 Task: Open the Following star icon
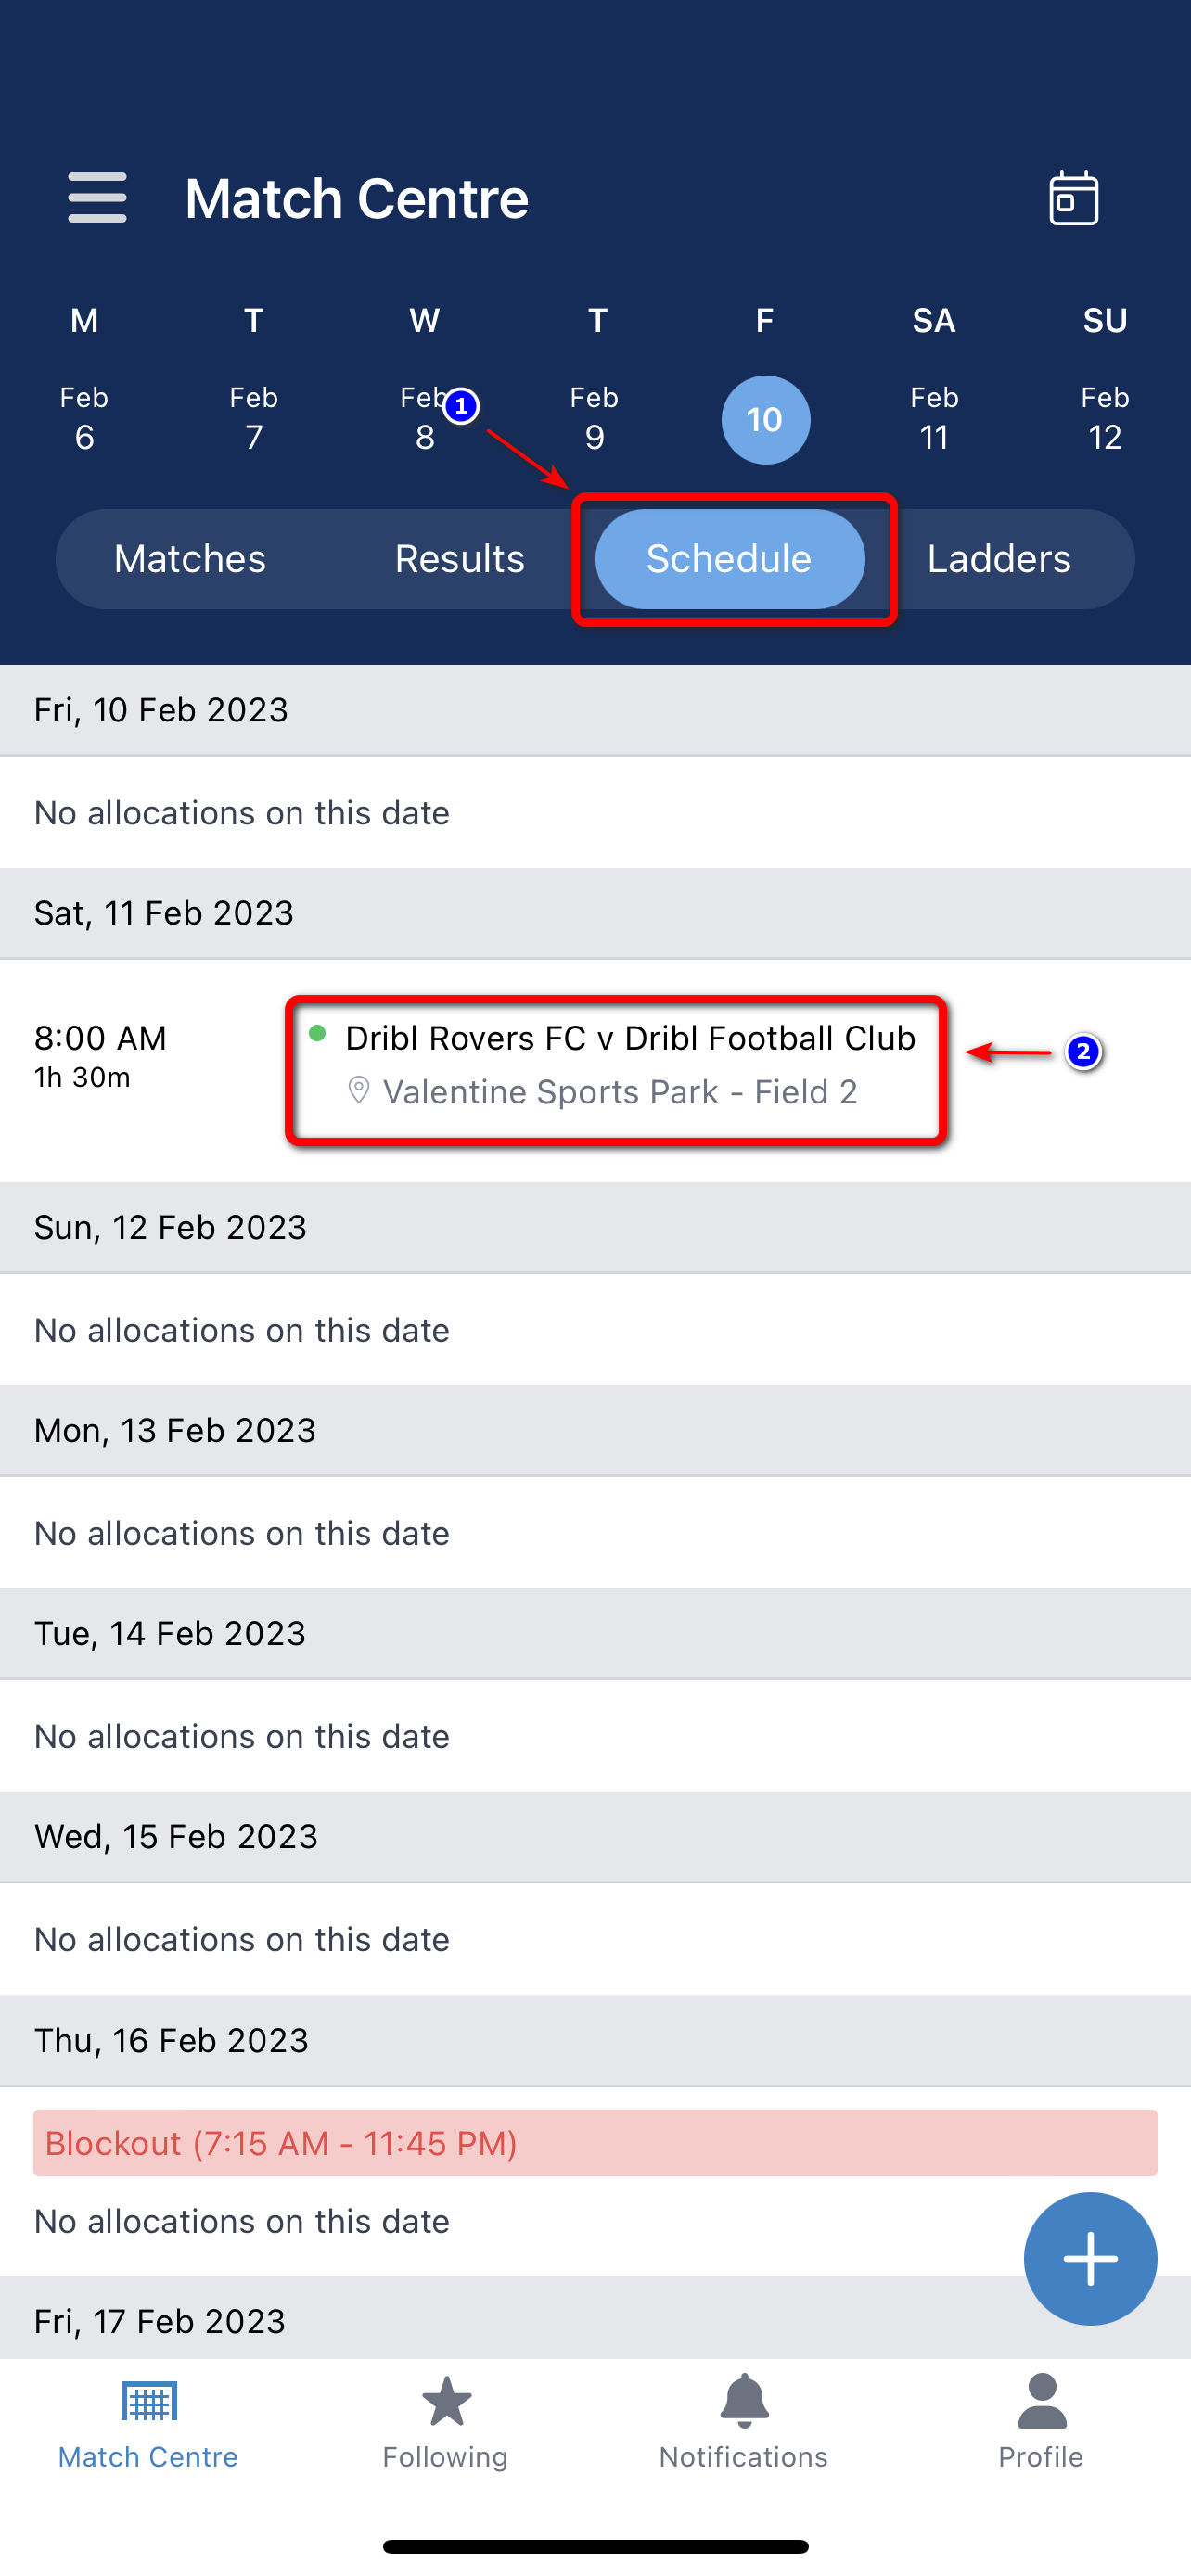click(445, 2401)
